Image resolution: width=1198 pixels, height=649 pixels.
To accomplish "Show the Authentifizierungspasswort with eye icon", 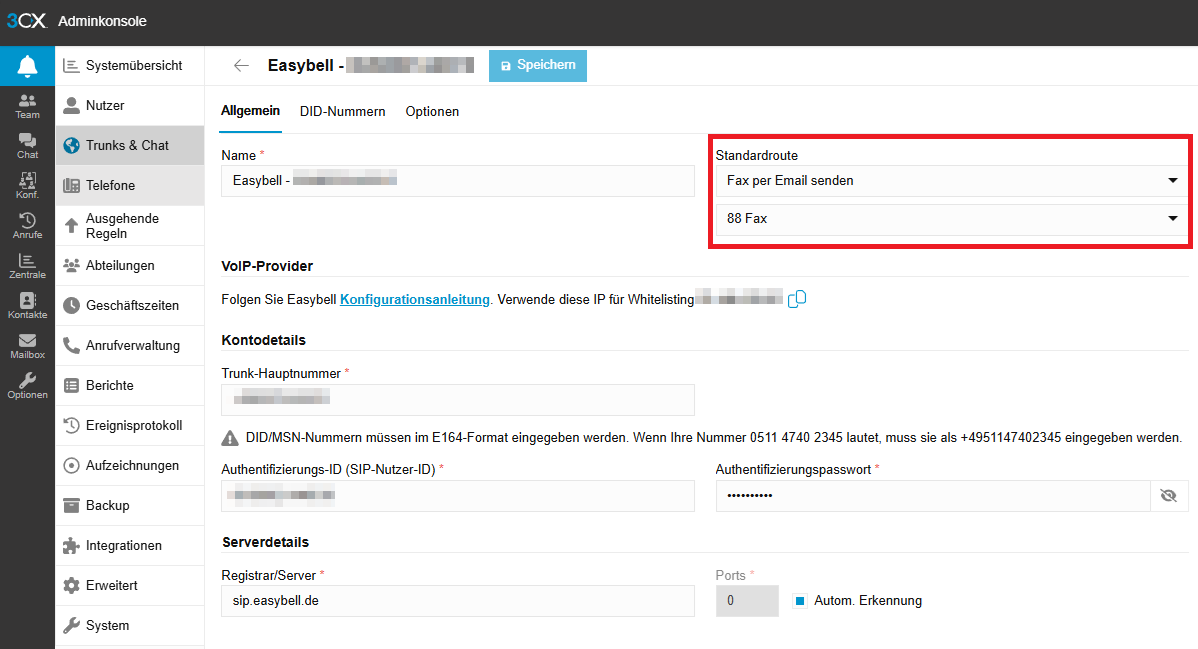I will (1168, 496).
